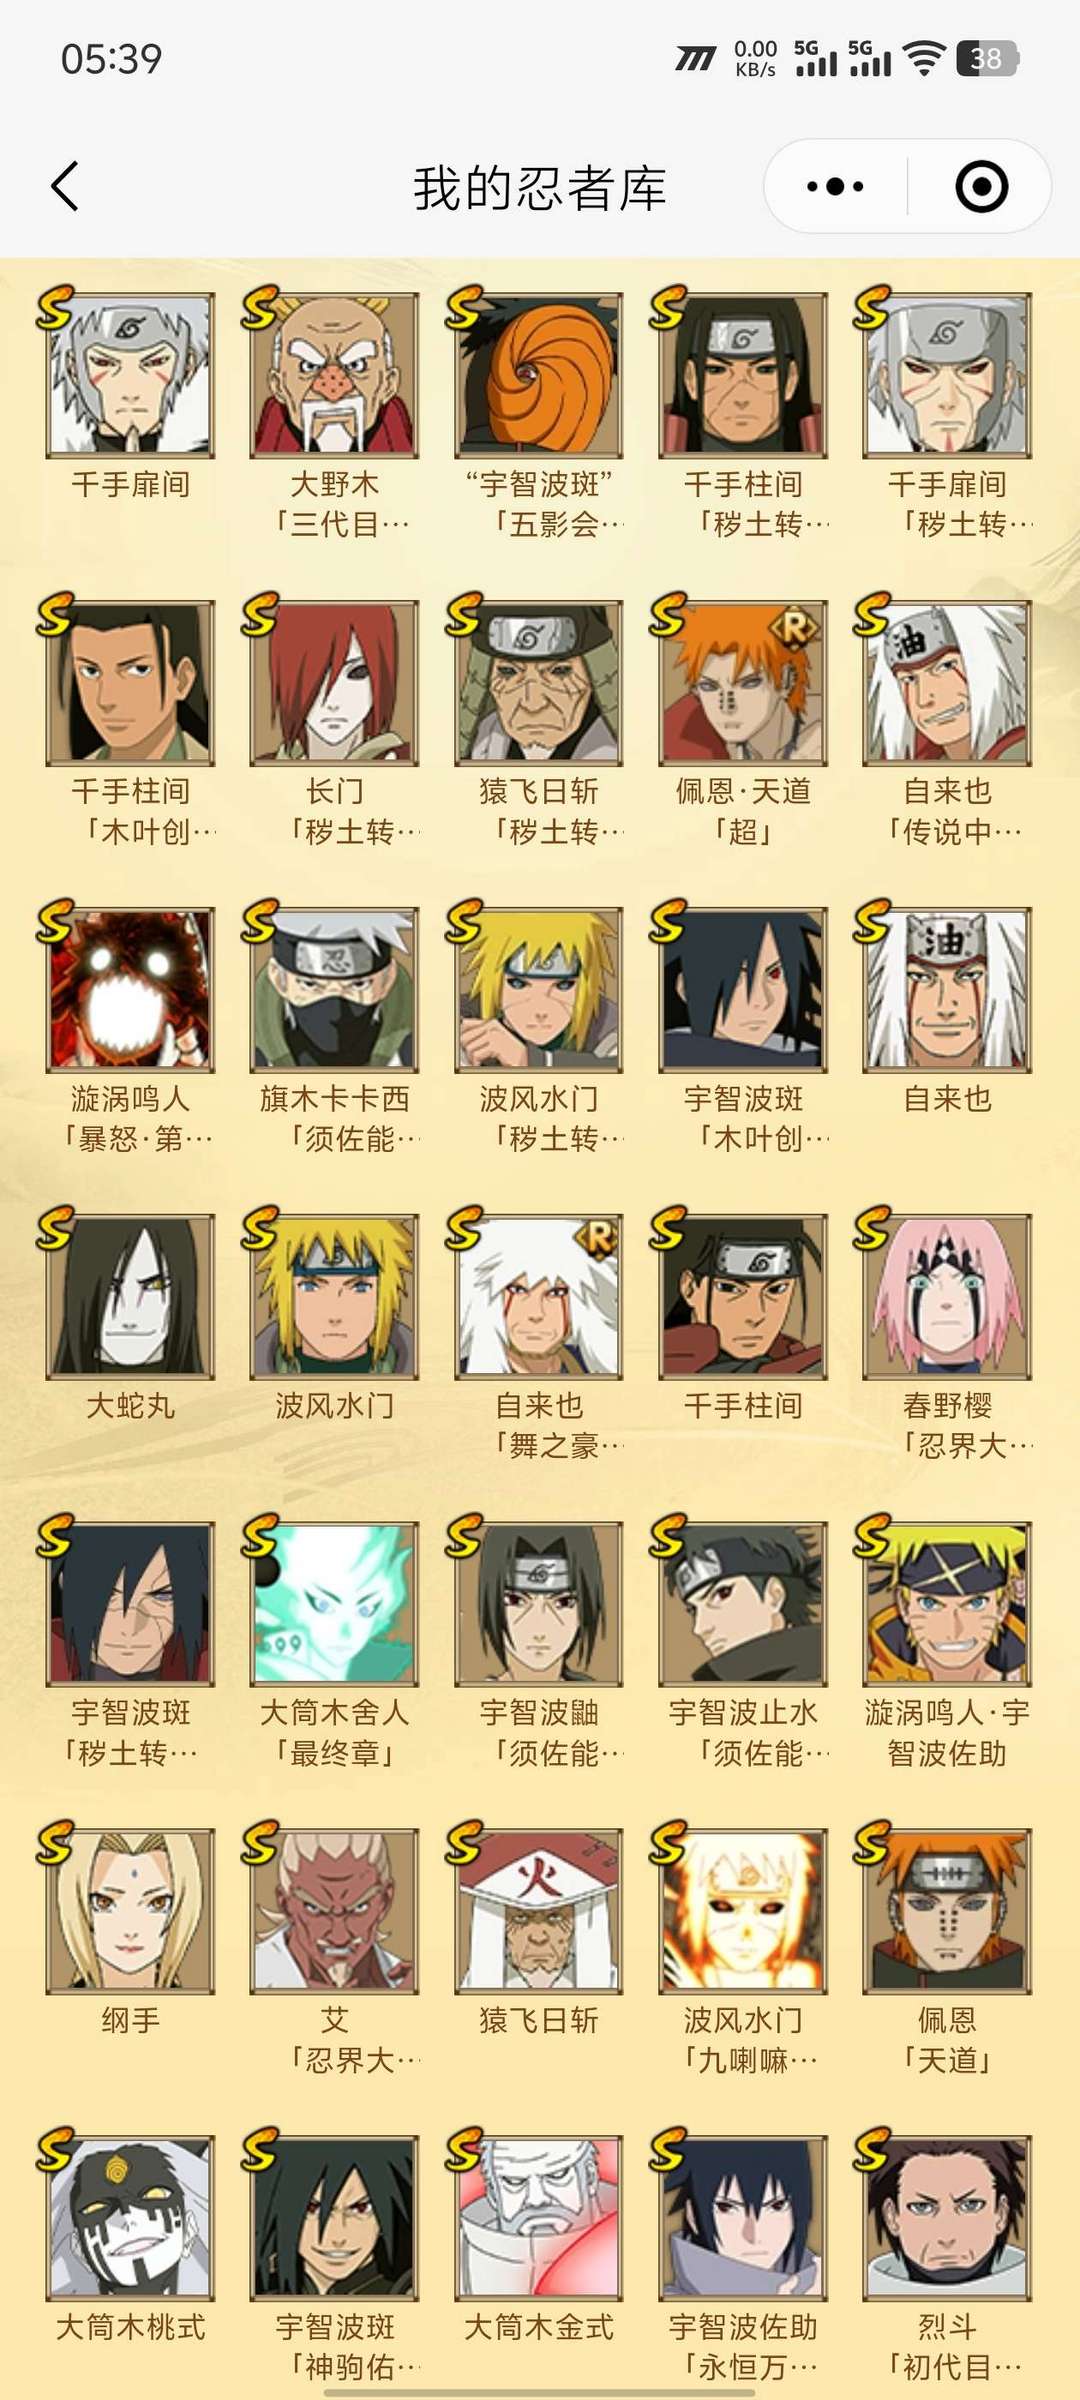Select 春野樱 pink-haired ninja

[947, 1297]
